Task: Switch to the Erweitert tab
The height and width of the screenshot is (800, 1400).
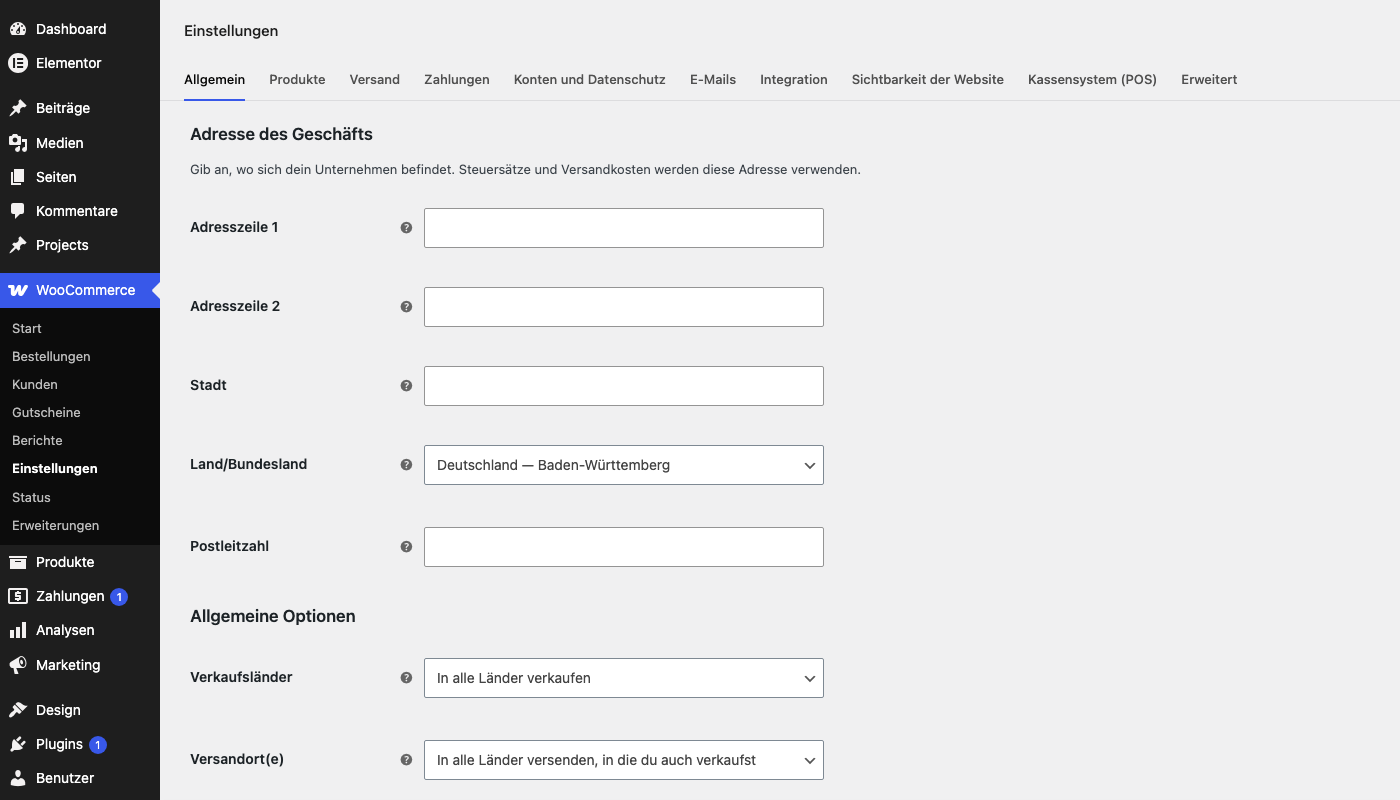Action: (x=1209, y=80)
